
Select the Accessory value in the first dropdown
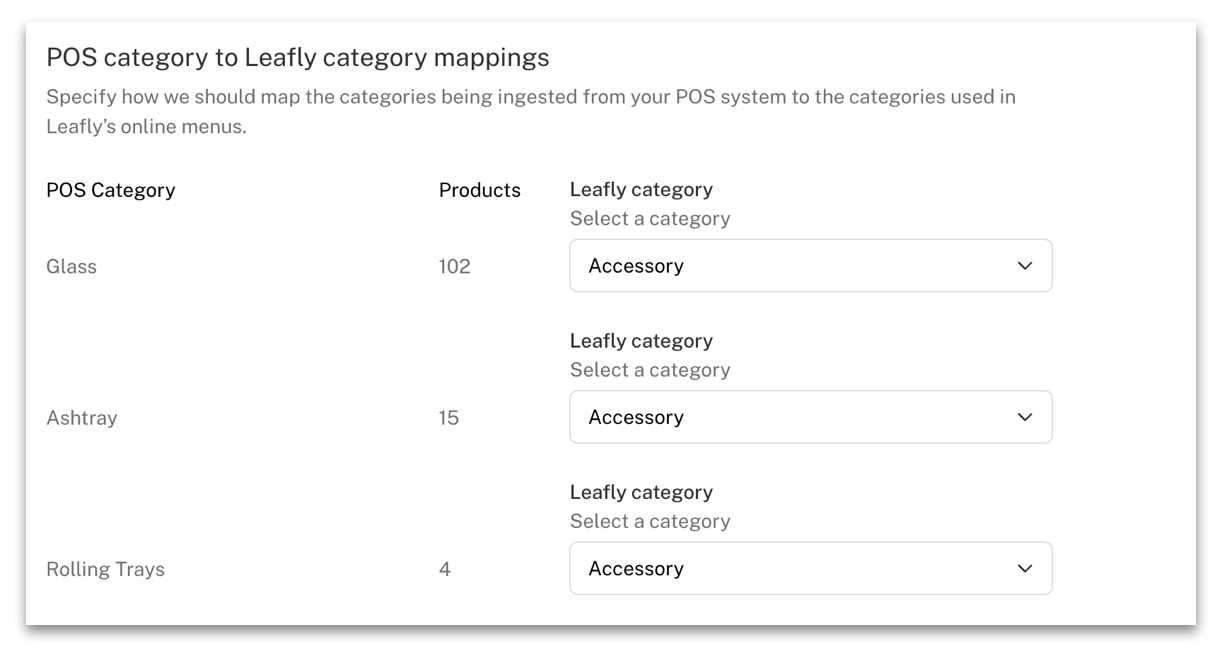(637, 266)
